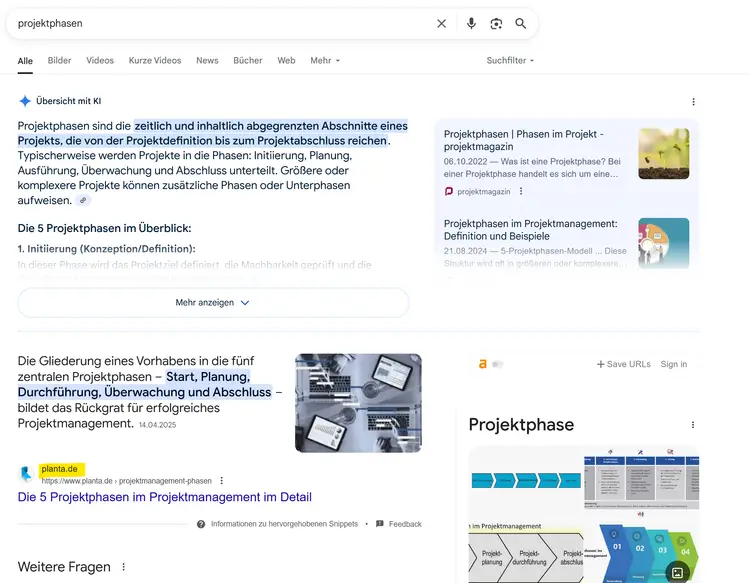Viewport: 750px width, 583px height.
Task: Open projektmagazin article 'Phasen im Projekt'
Action: pos(524,140)
